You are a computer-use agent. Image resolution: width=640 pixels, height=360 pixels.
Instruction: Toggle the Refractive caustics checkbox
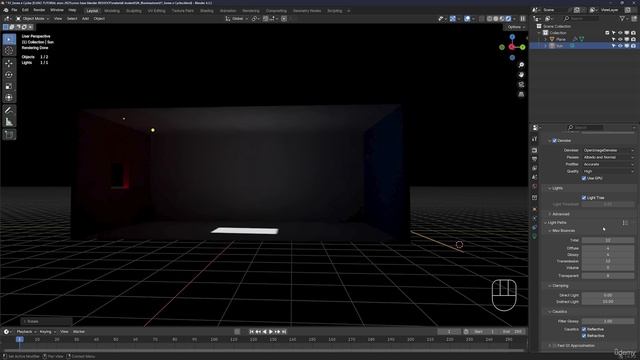(584, 336)
